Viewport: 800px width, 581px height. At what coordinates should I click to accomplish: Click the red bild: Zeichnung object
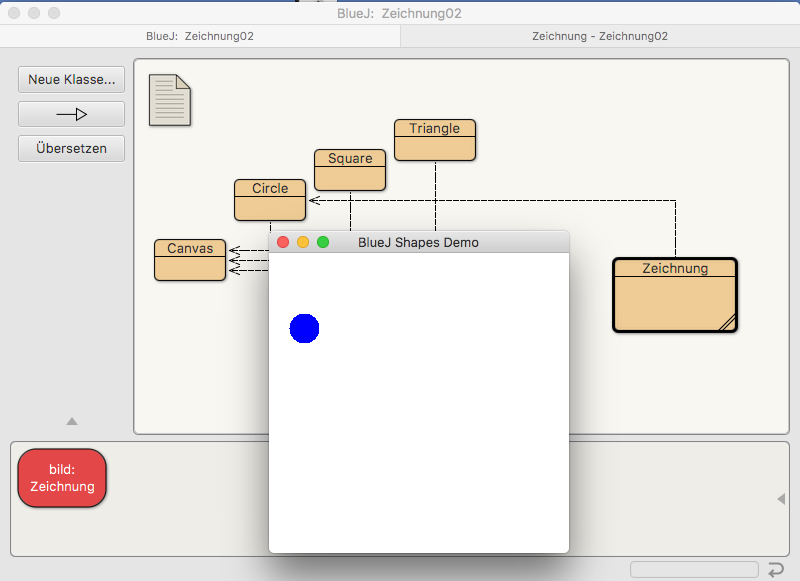[62, 478]
